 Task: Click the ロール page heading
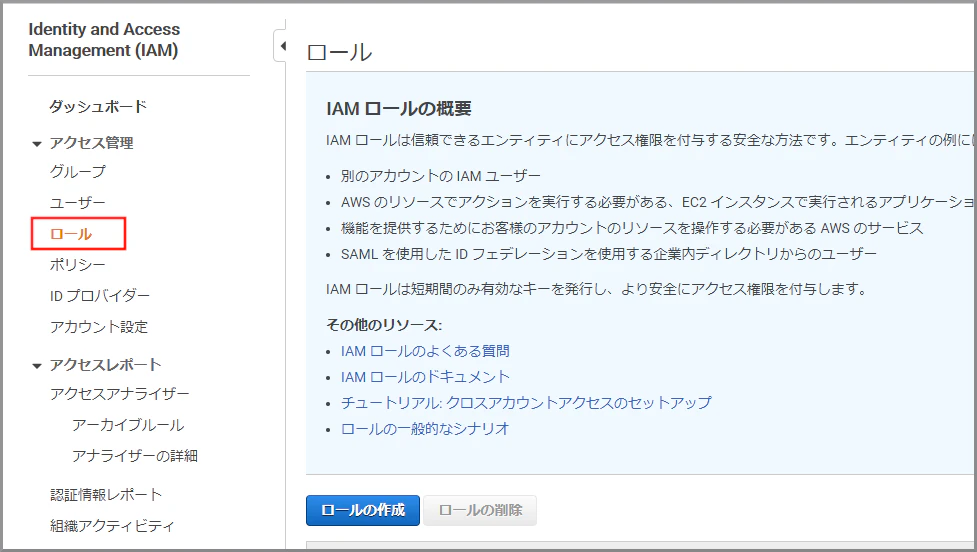(x=340, y=52)
